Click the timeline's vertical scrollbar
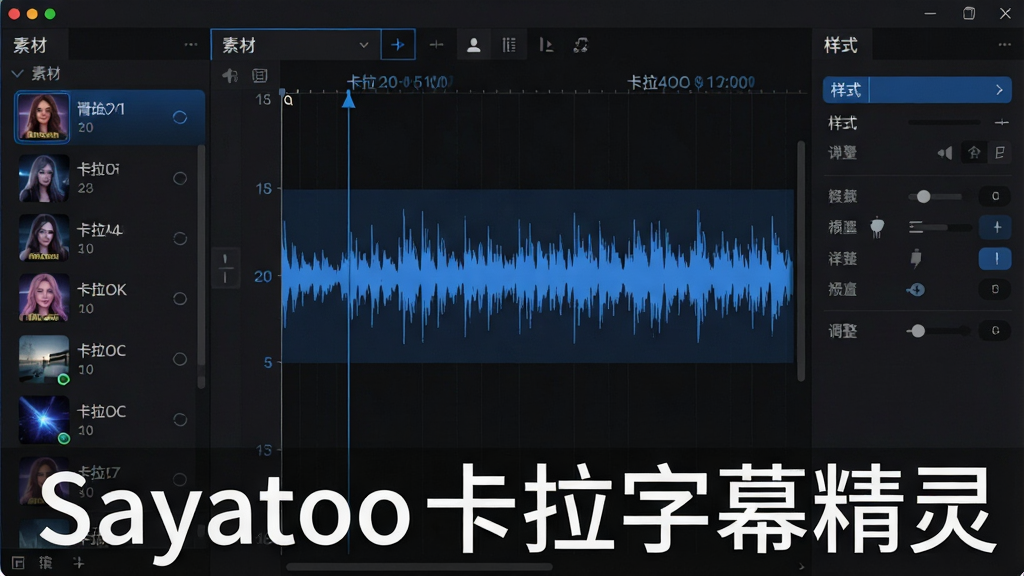 pyautogui.click(x=801, y=261)
